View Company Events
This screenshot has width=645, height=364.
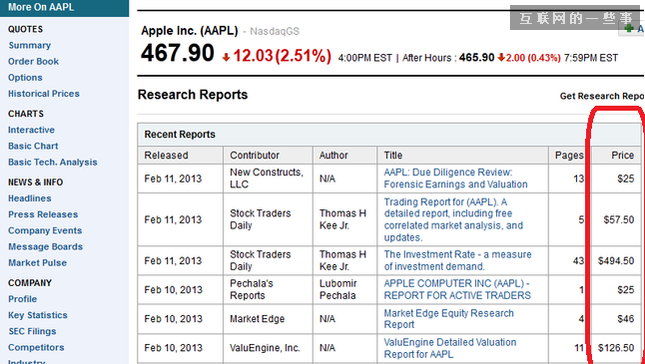click(x=45, y=230)
